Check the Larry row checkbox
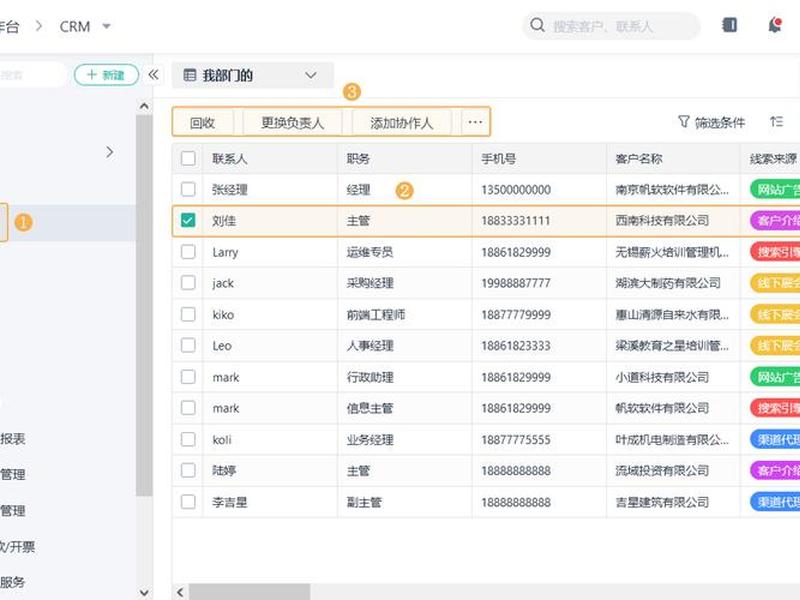The image size is (800, 600). (x=188, y=252)
